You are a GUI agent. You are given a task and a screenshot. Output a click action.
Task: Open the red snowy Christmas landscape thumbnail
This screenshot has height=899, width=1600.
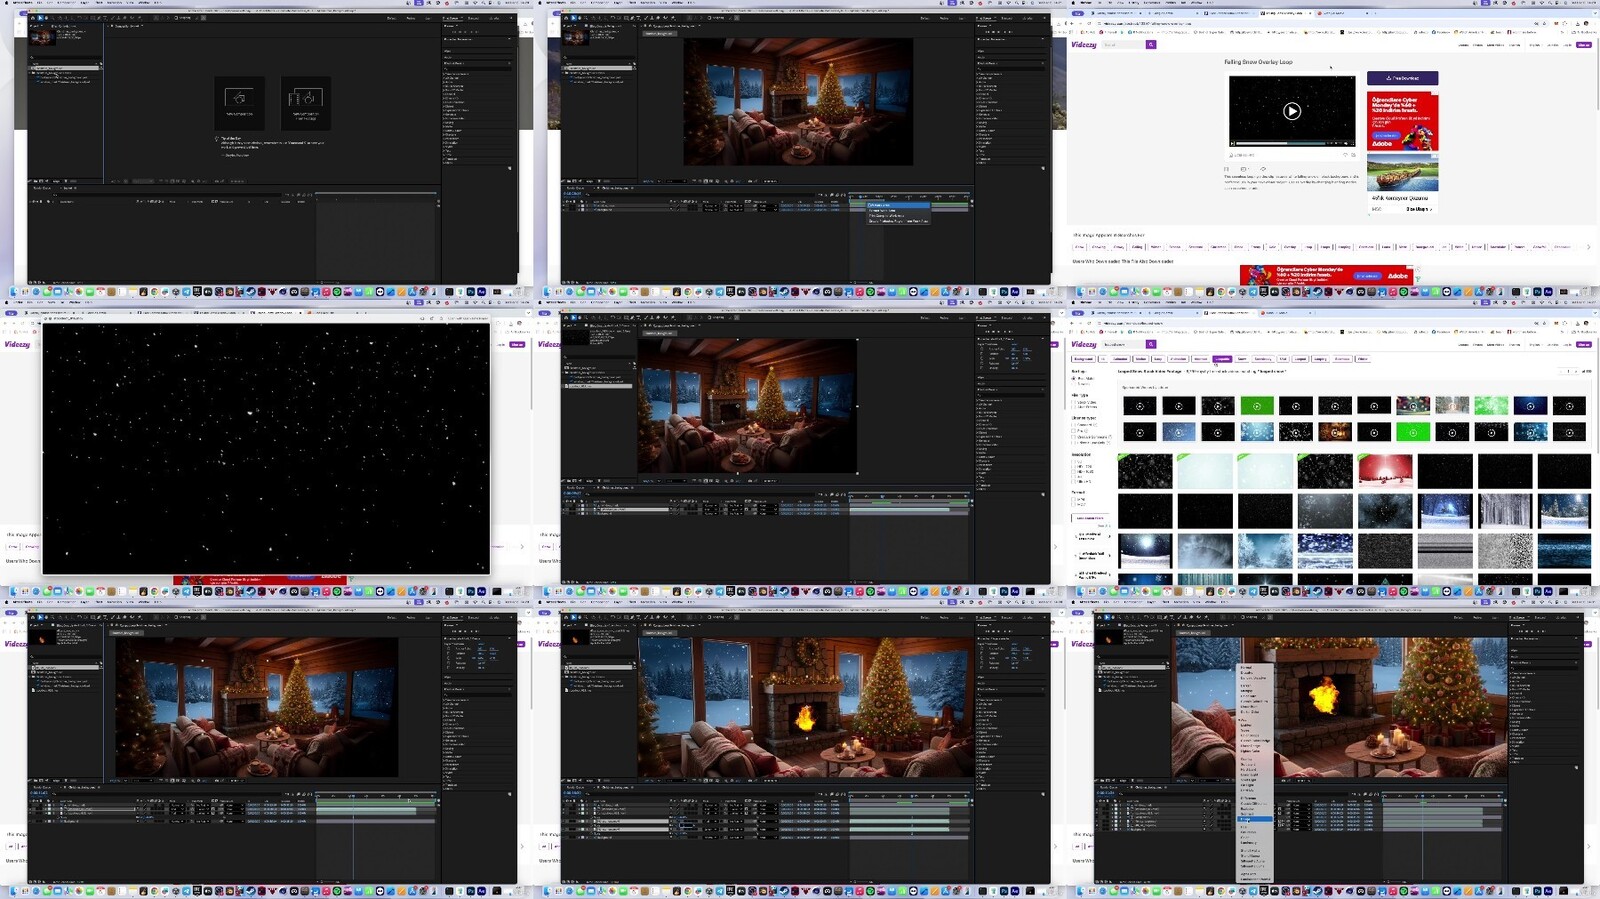1385,470
